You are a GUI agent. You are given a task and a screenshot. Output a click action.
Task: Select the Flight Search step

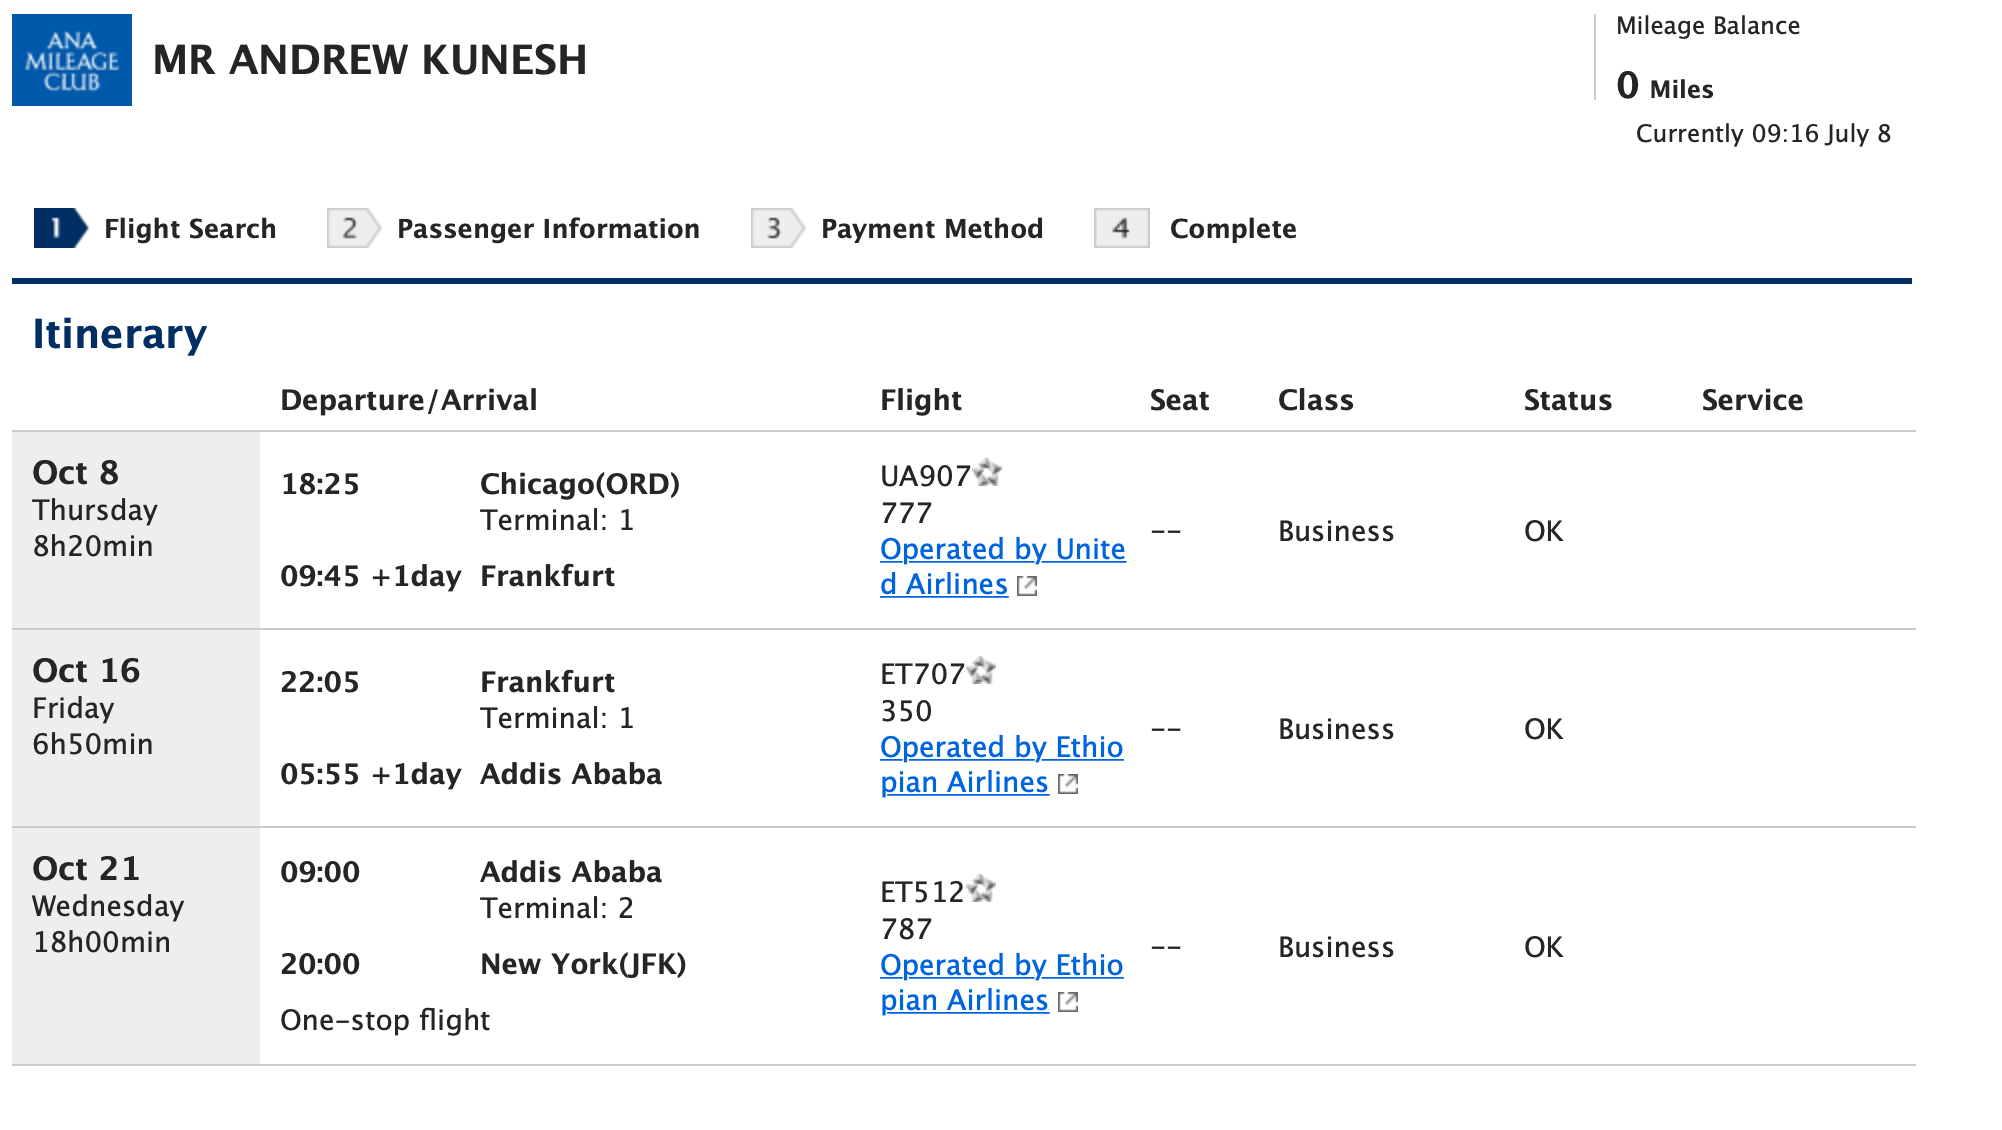190,228
